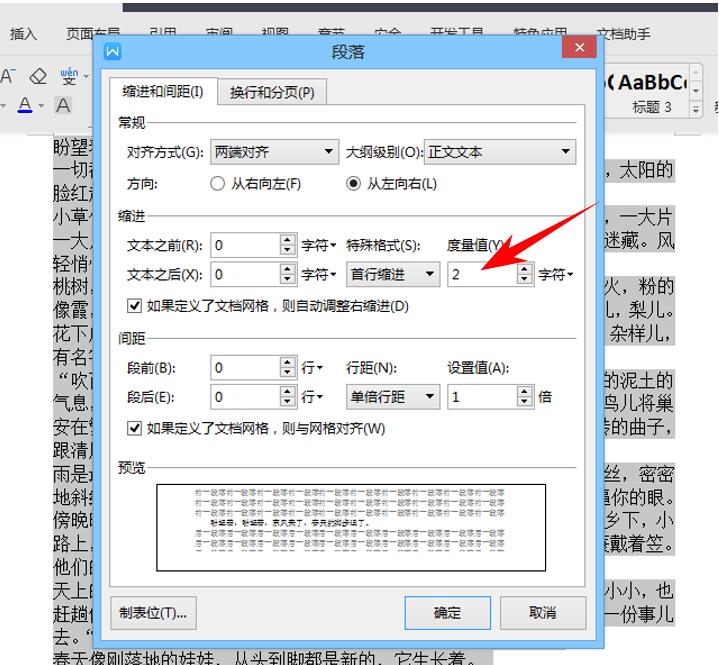Image resolution: width=719 pixels, height=665 pixels.
Task: Click the character shading A icon
Action: 63,105
